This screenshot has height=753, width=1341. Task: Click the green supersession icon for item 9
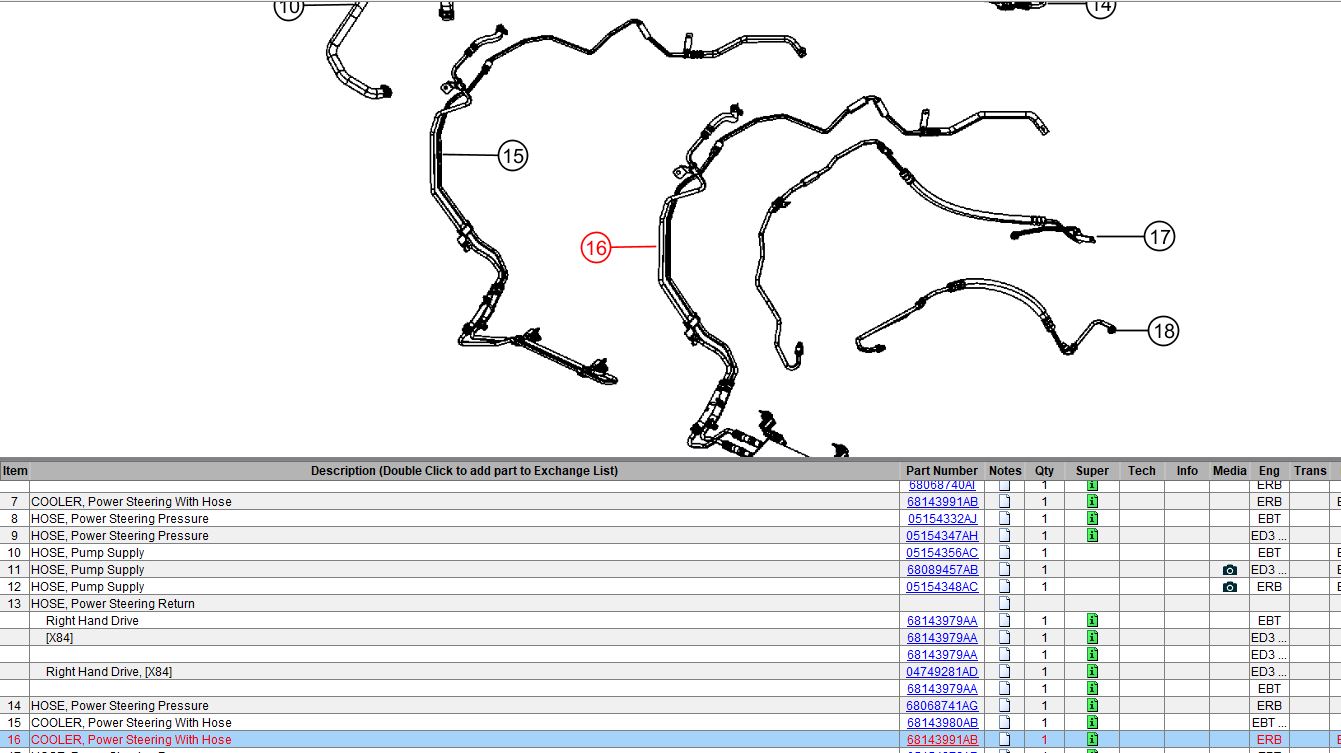coord(1092,536)
